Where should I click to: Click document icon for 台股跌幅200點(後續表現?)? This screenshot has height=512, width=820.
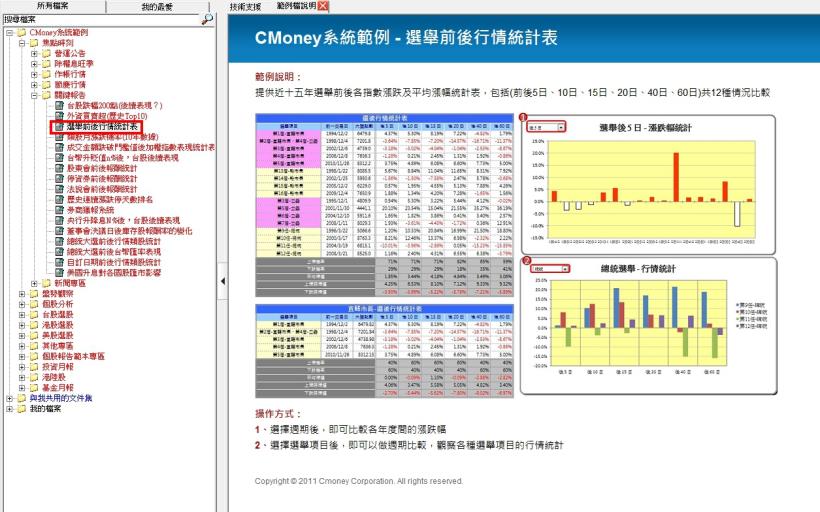60,106
